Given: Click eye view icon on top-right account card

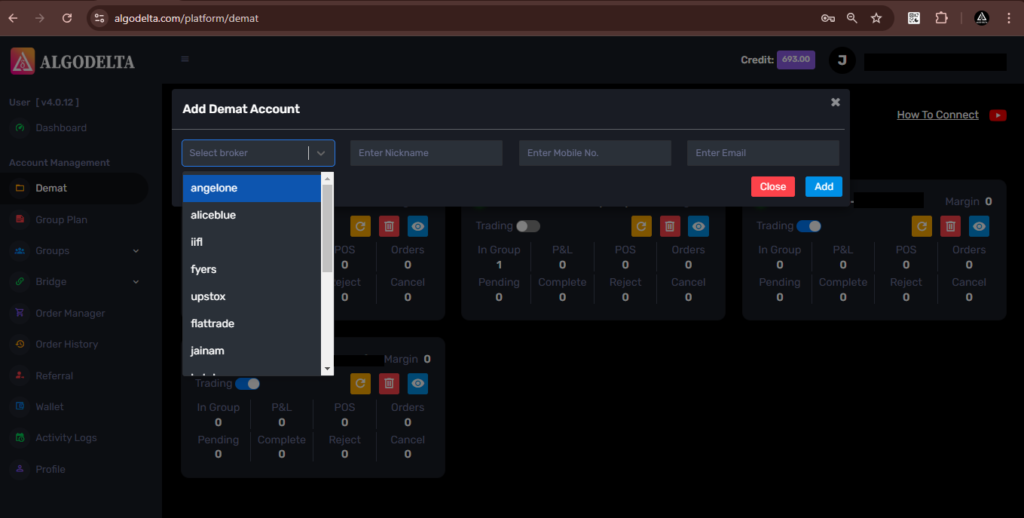Looking at the screenshot, I should tap(979, 226).
